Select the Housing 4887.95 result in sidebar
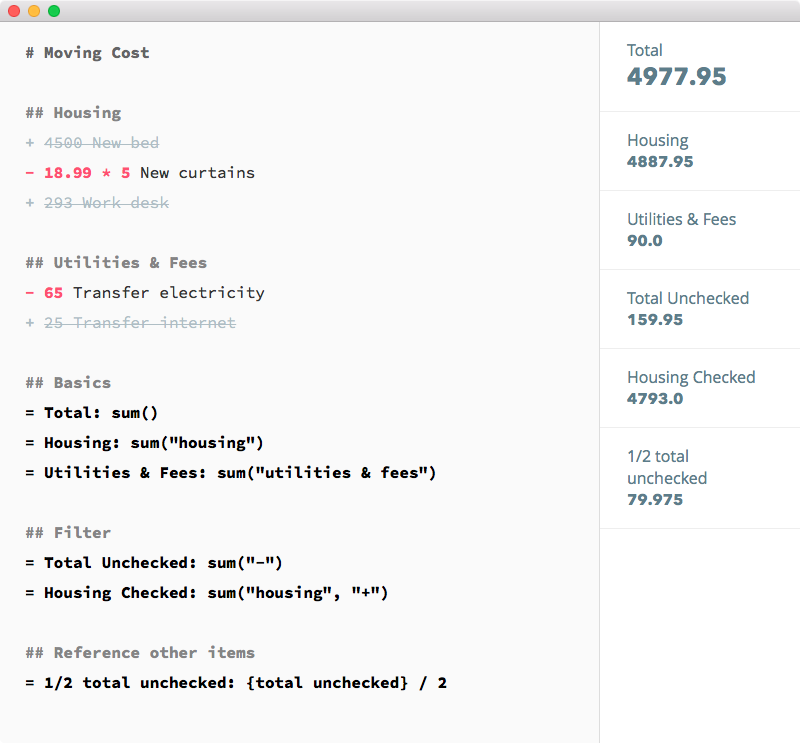The height and width of the screenshot is (743, 800). tap(700, 151)
